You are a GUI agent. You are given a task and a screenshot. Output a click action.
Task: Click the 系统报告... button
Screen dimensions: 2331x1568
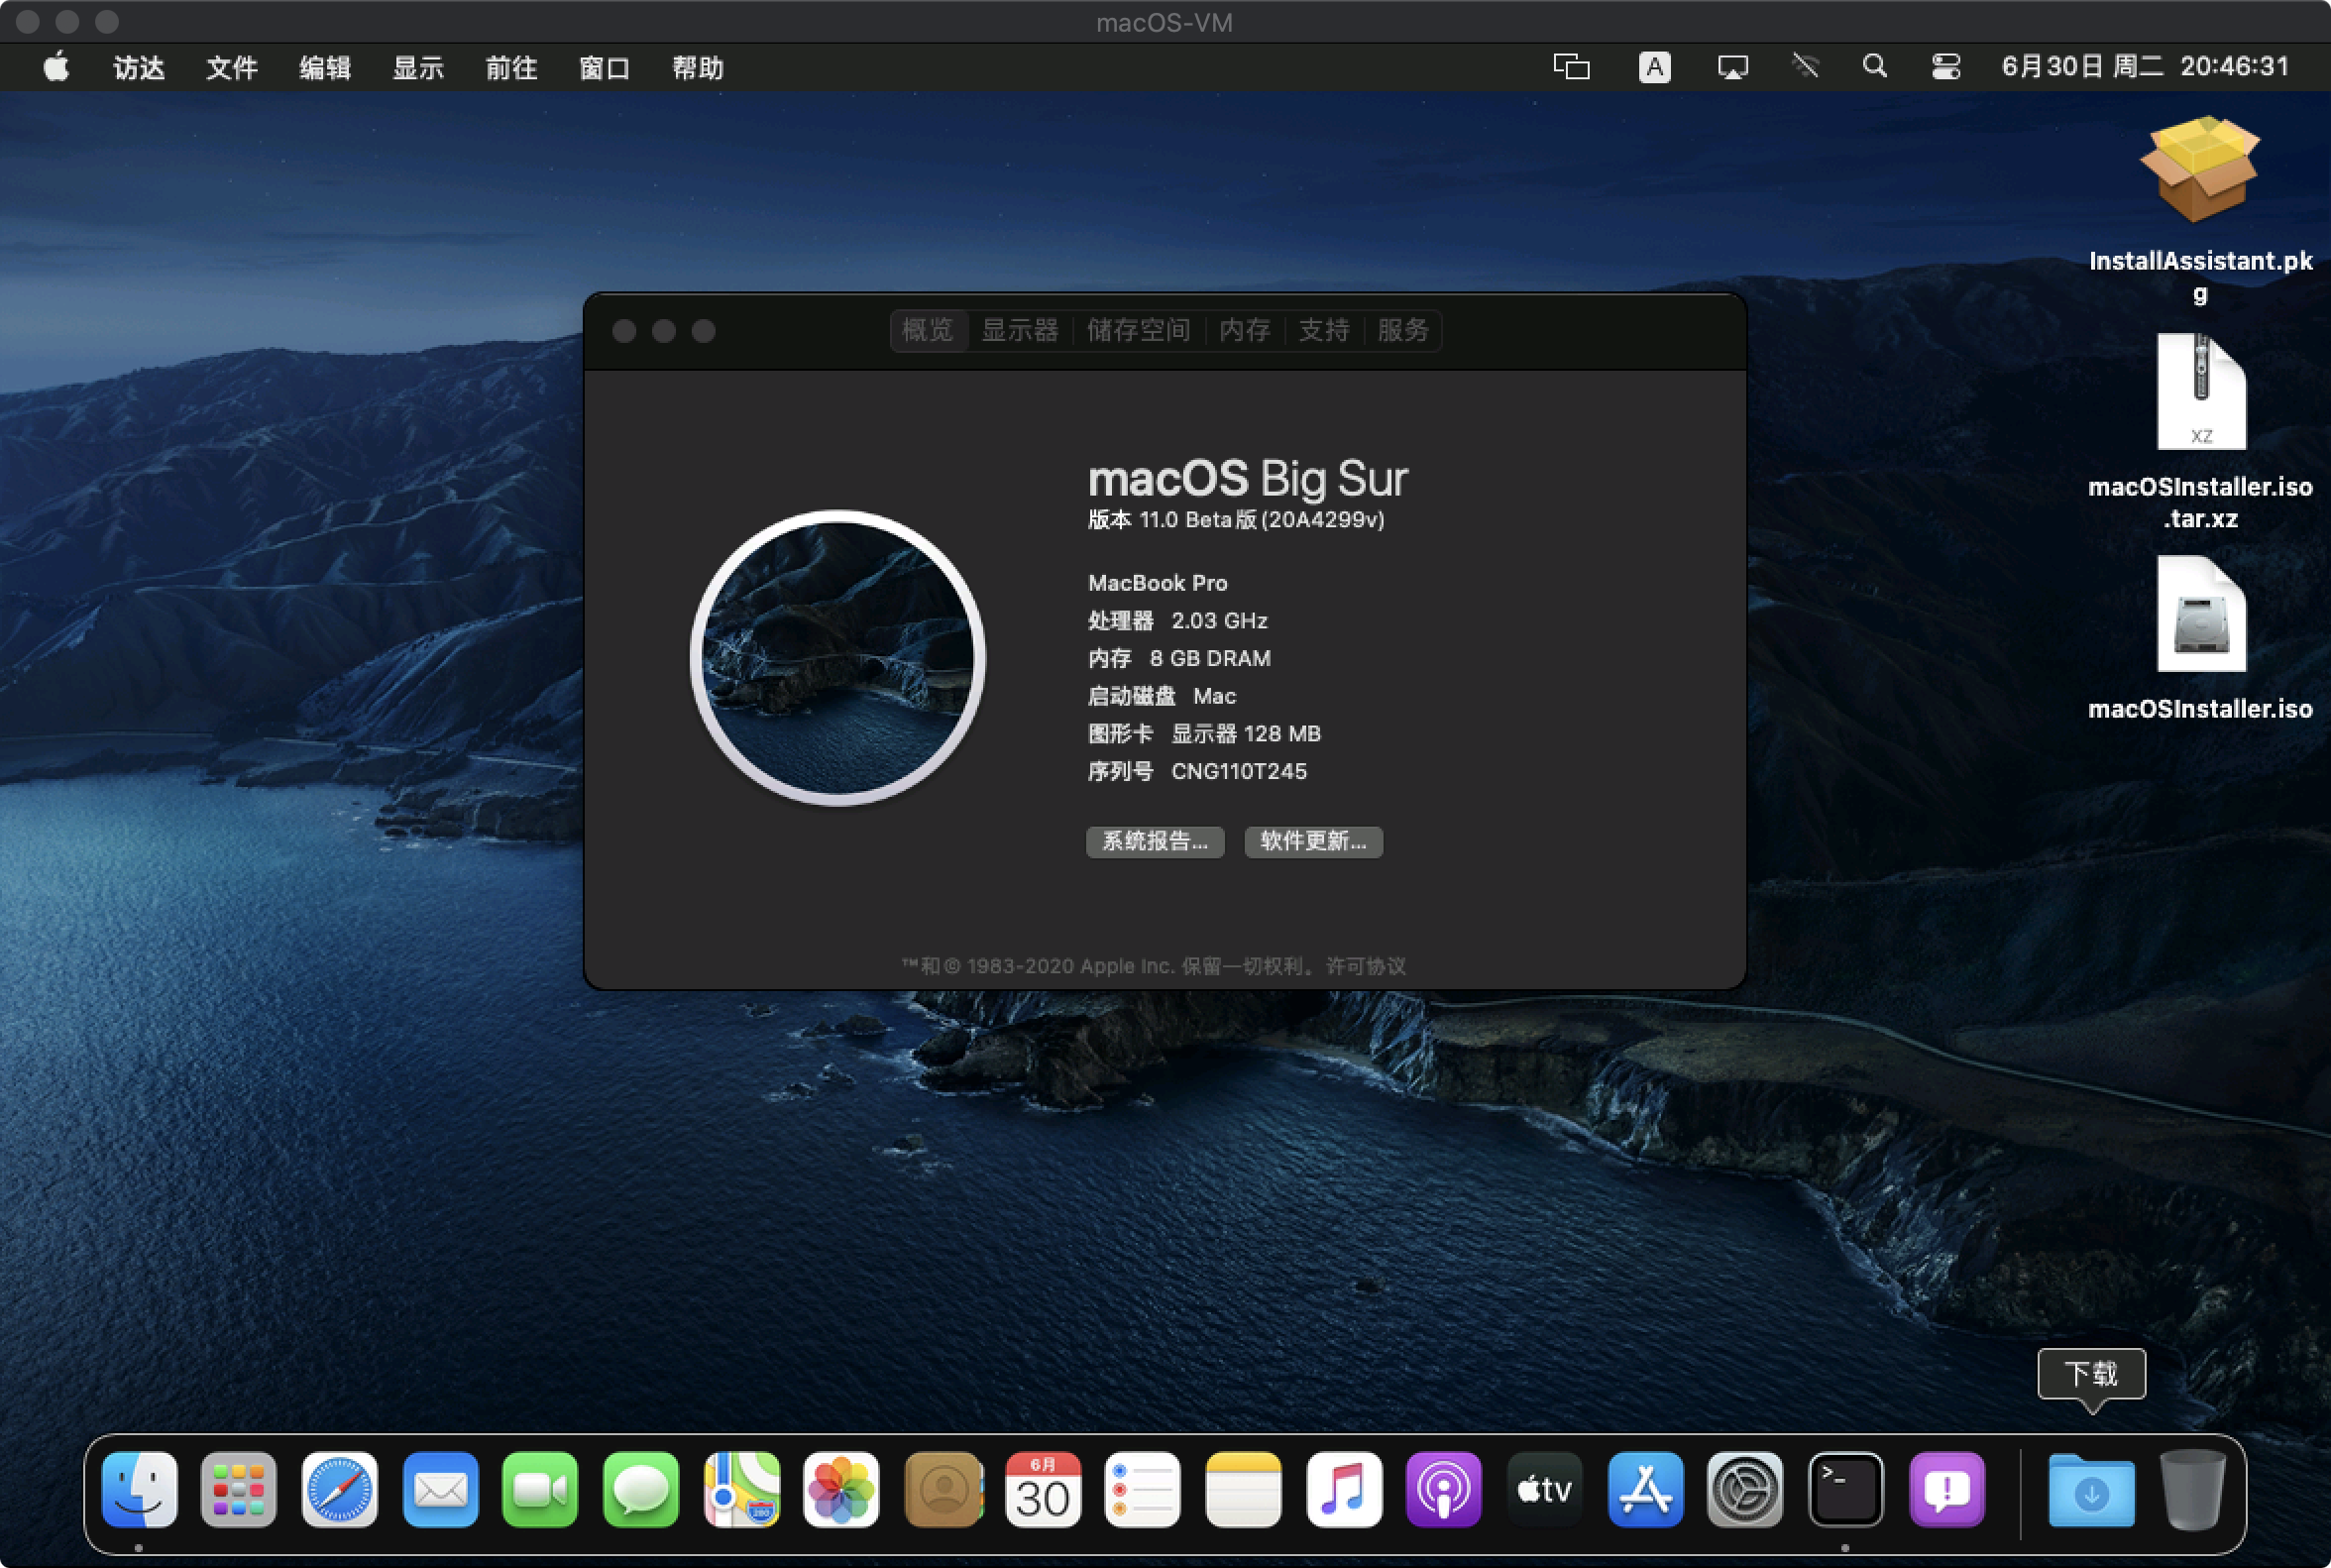1155,841
